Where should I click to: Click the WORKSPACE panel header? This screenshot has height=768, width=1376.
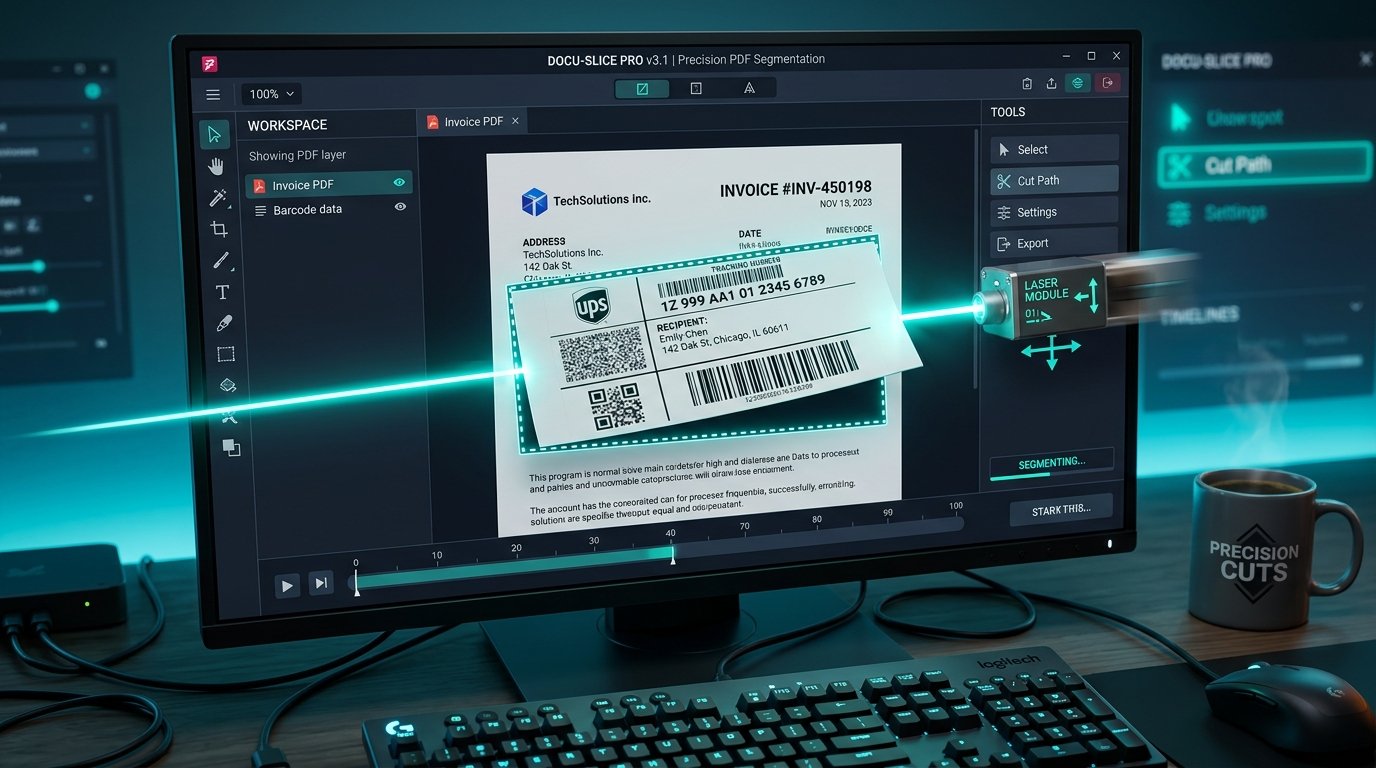[287, 125]
